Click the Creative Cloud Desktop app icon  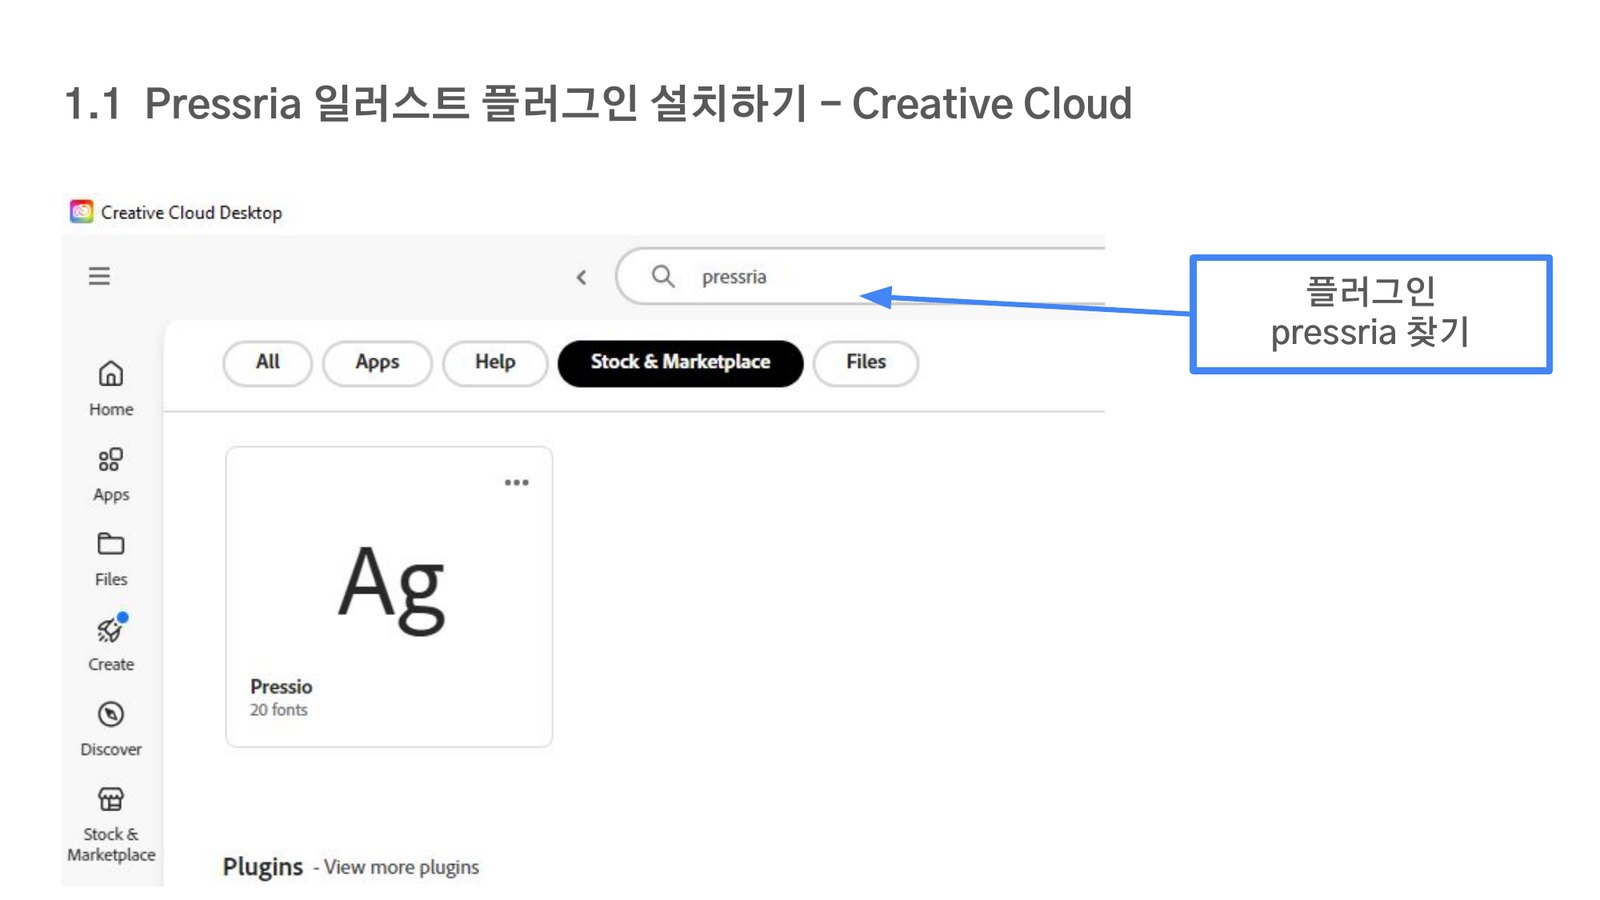(x=82, y=212)
